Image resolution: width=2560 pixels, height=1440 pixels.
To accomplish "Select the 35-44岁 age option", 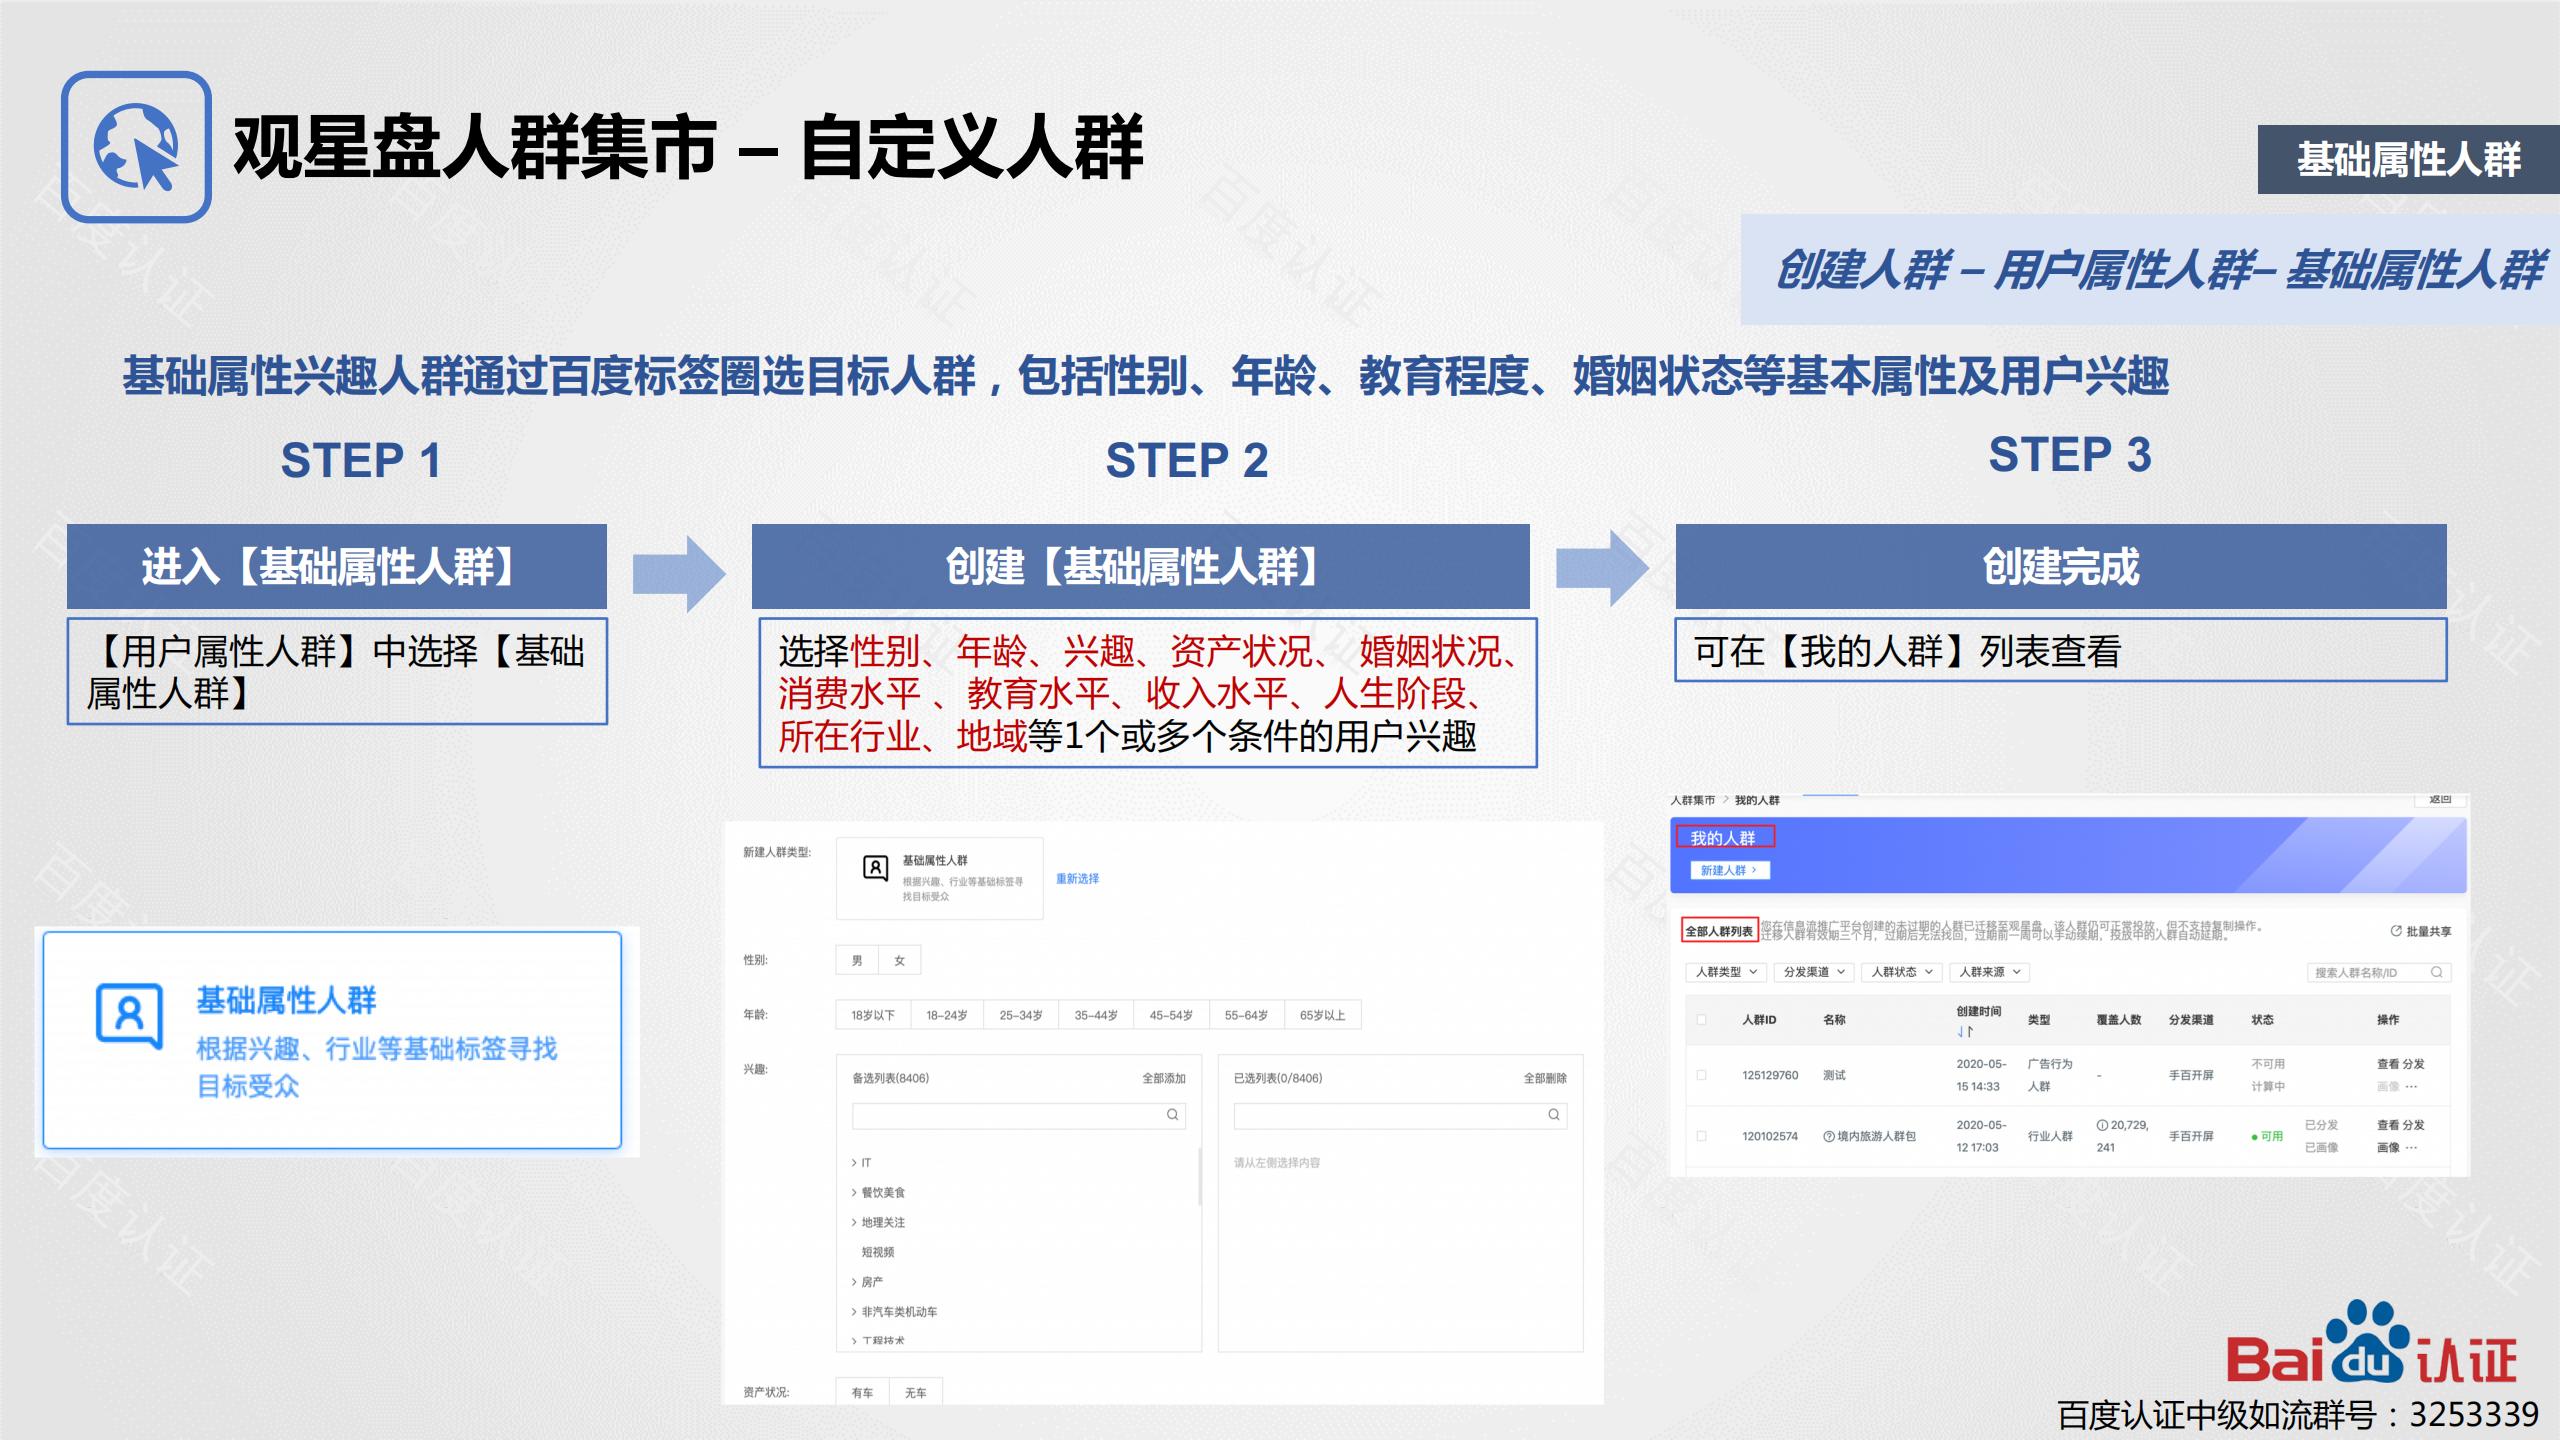I will (x=1096, y=1015).
